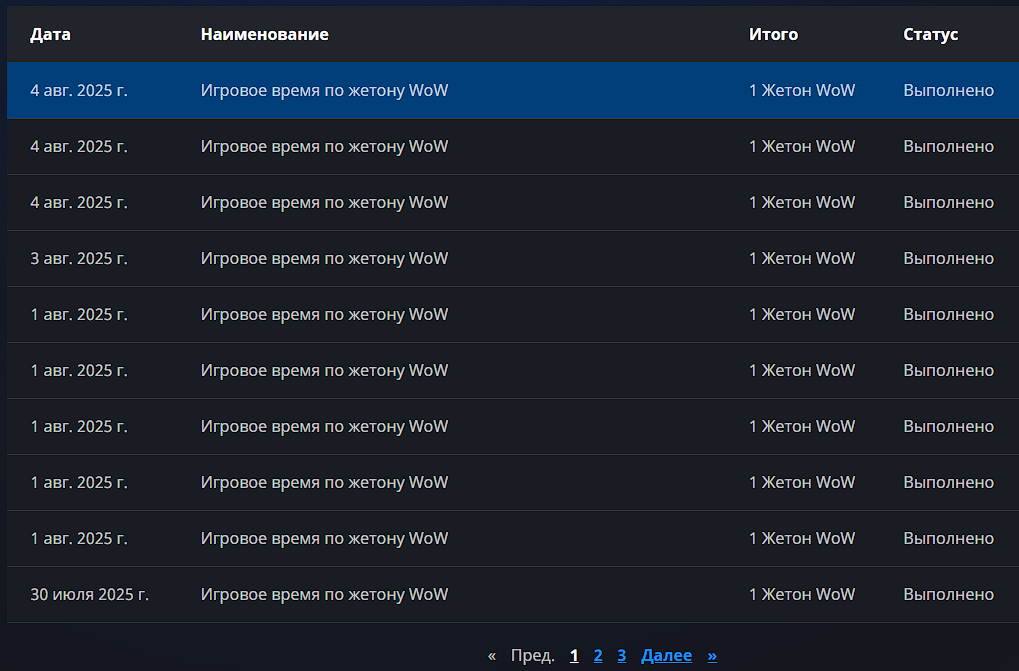Go to page 3 of the list
This screenshot has width=1019, height=671.
click(621, 655)
